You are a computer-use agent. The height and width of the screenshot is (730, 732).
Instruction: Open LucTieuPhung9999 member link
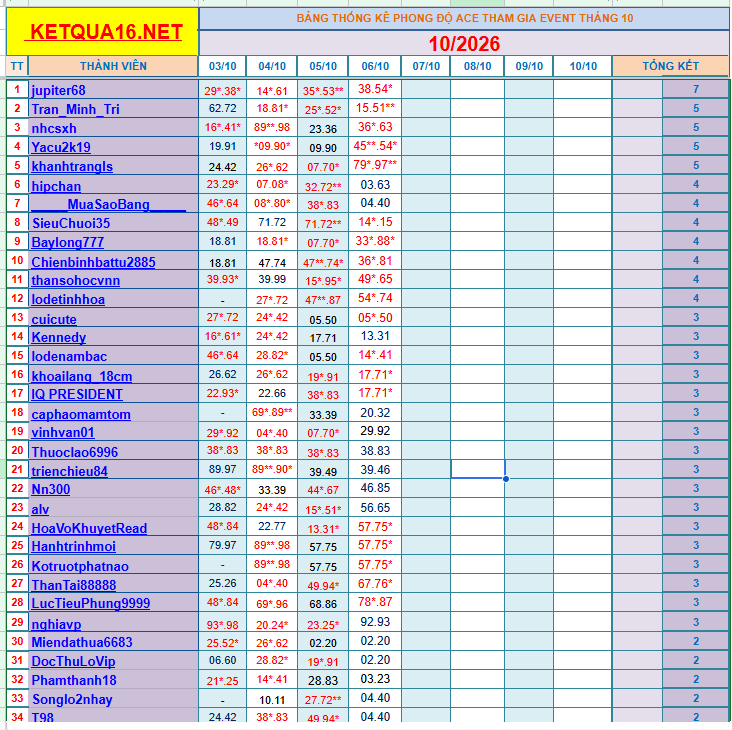click(91, 603)
